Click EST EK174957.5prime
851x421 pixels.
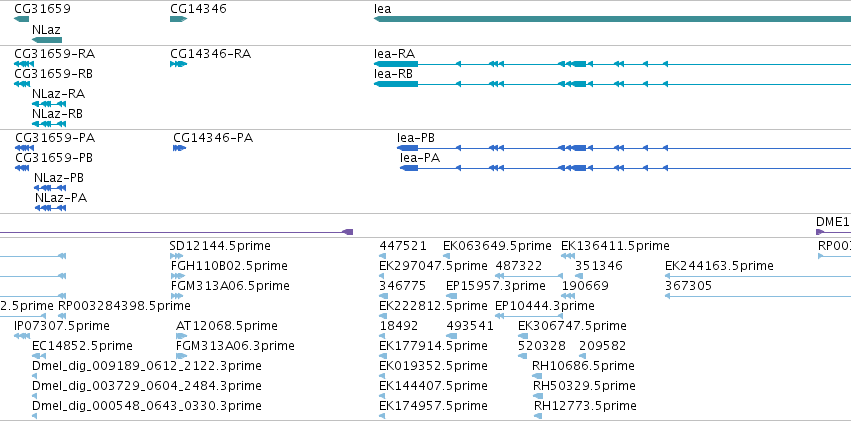point(433,406)
